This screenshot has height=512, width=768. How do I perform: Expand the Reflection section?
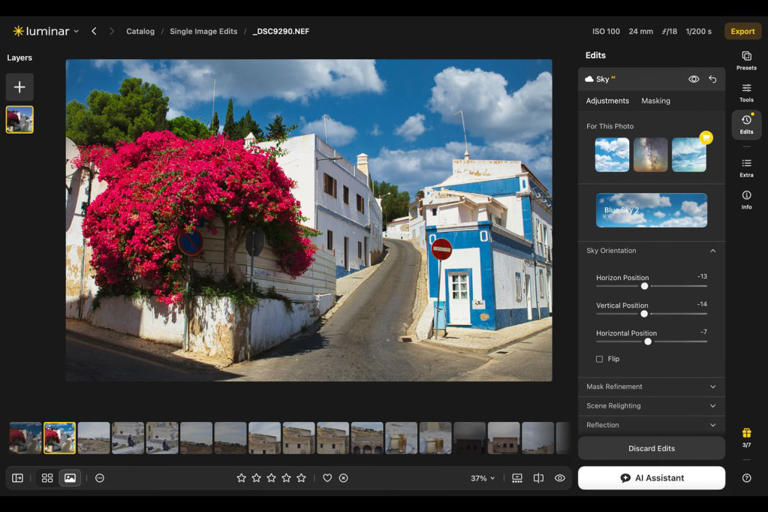[651, 425]
